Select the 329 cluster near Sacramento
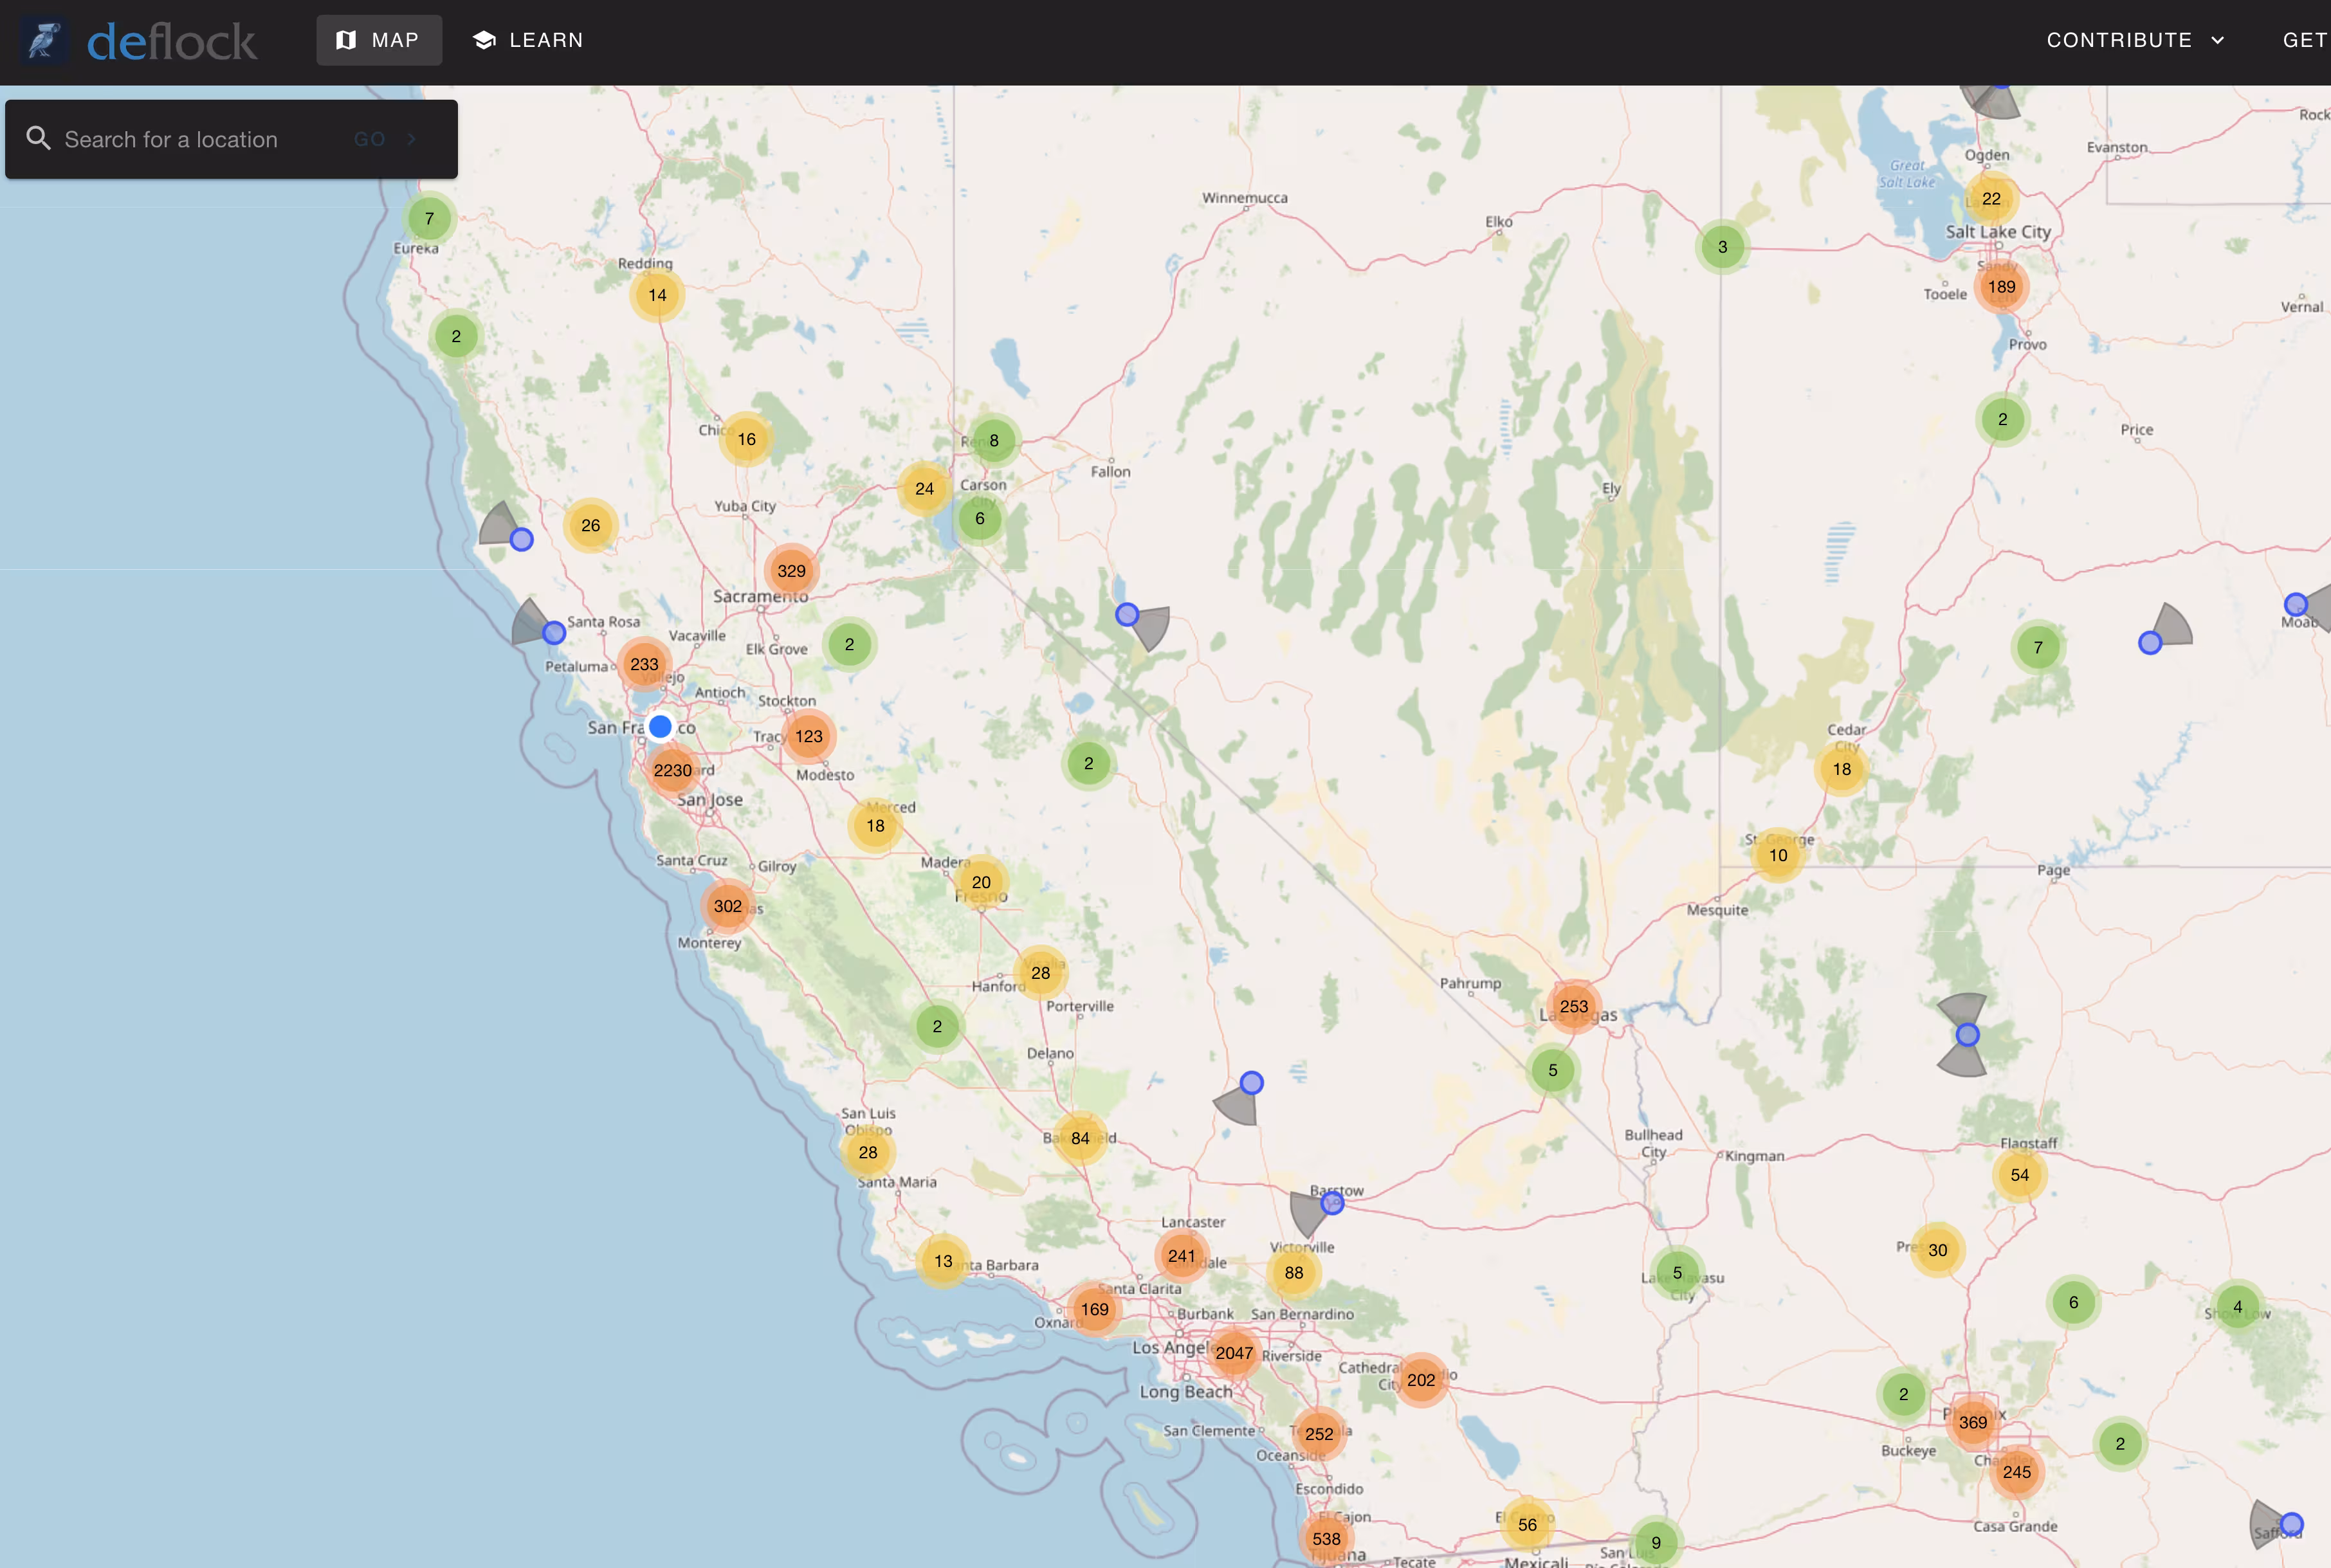The image size is (2331, 1568). 791,571
